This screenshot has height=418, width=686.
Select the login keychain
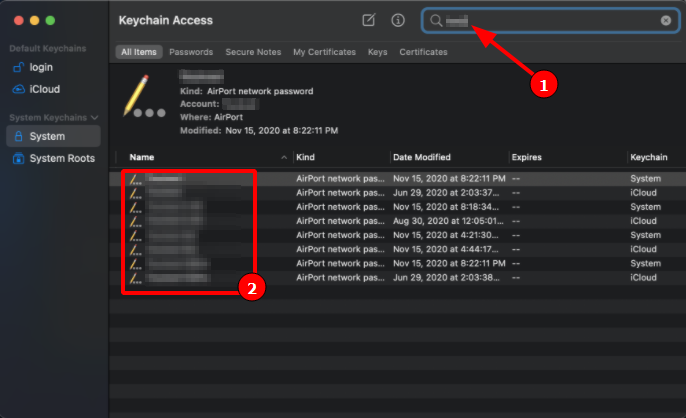point(53,67)
